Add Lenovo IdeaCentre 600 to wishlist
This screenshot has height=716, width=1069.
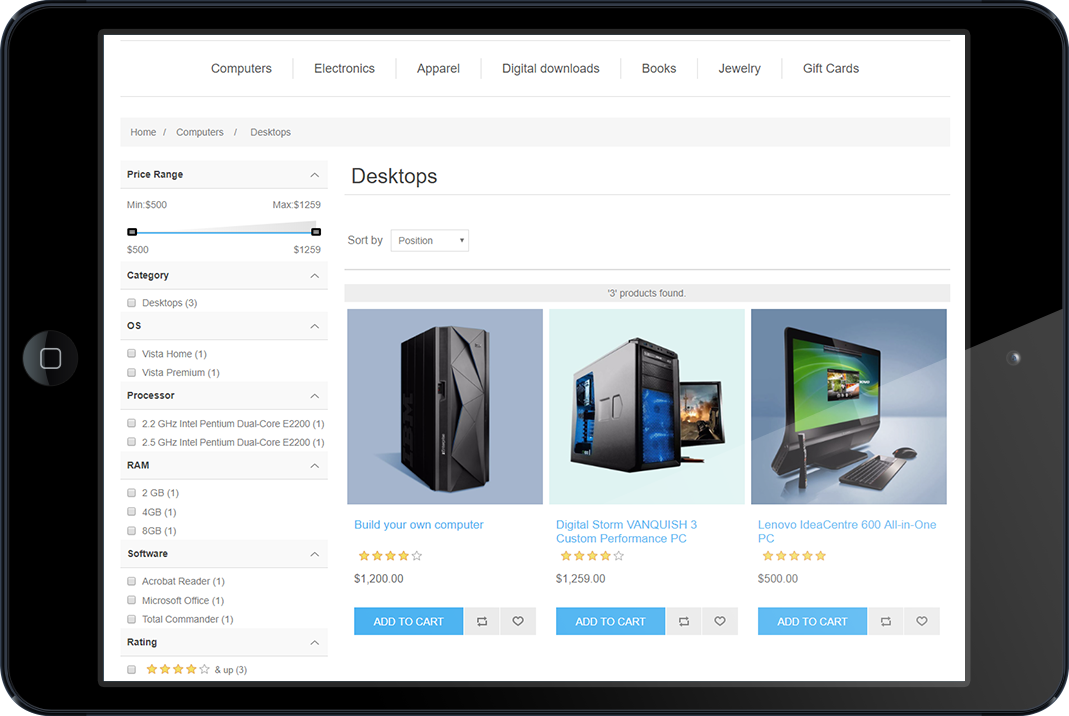[922, 621]
